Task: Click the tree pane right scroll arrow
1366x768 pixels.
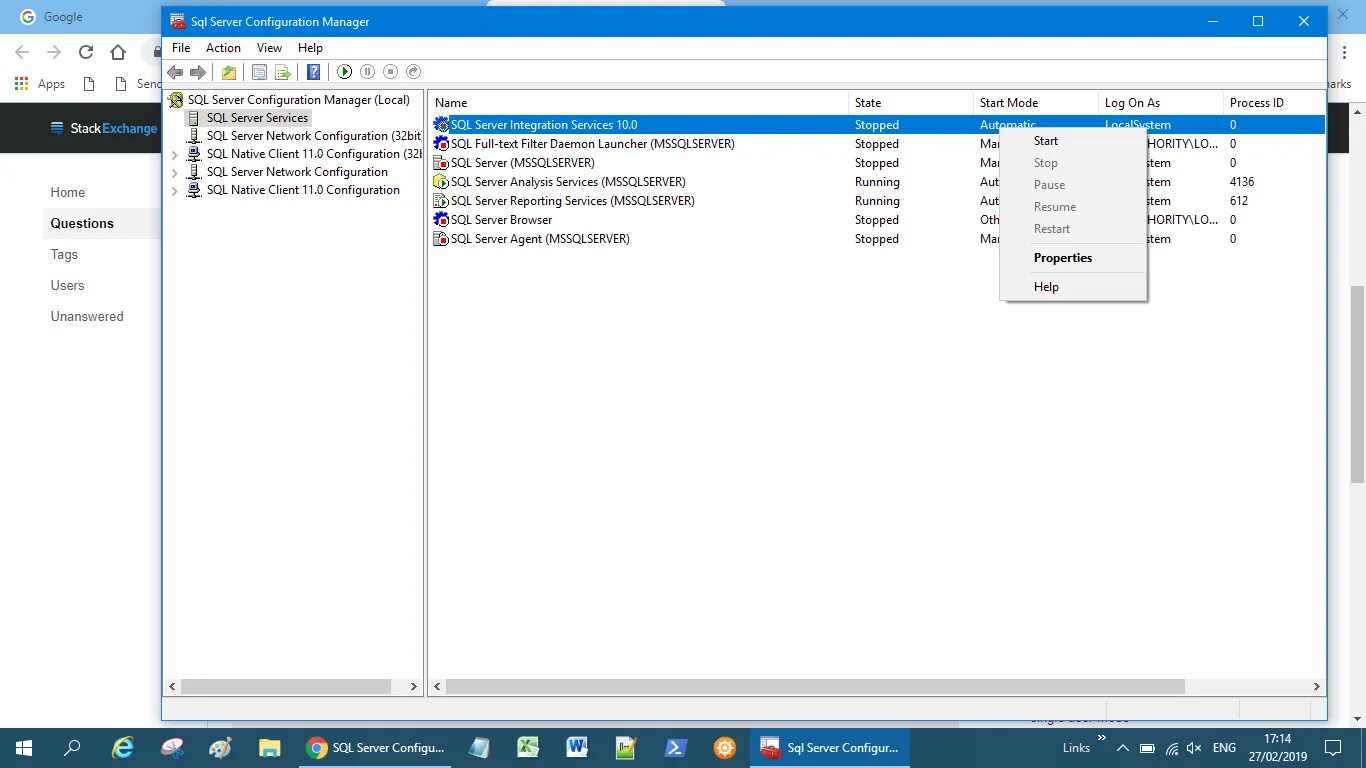Action: 414,687
